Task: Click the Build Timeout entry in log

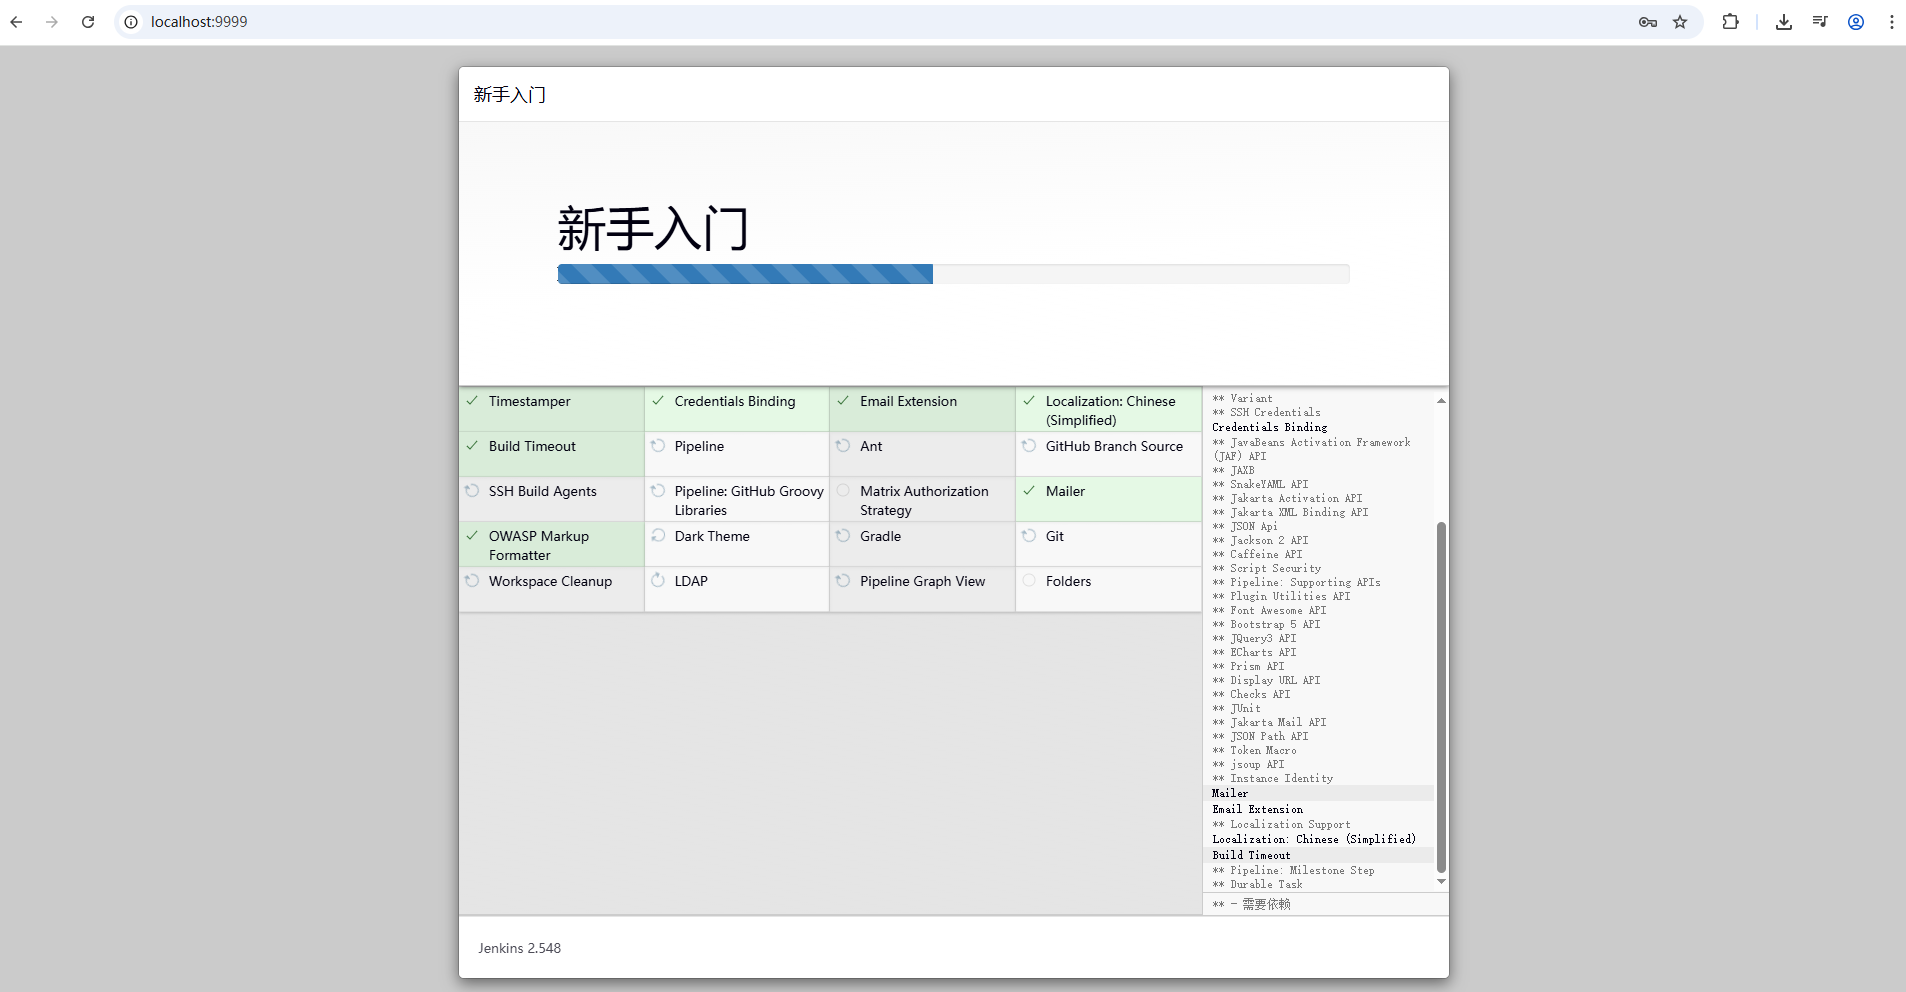Action: [x=1251, y=856]
